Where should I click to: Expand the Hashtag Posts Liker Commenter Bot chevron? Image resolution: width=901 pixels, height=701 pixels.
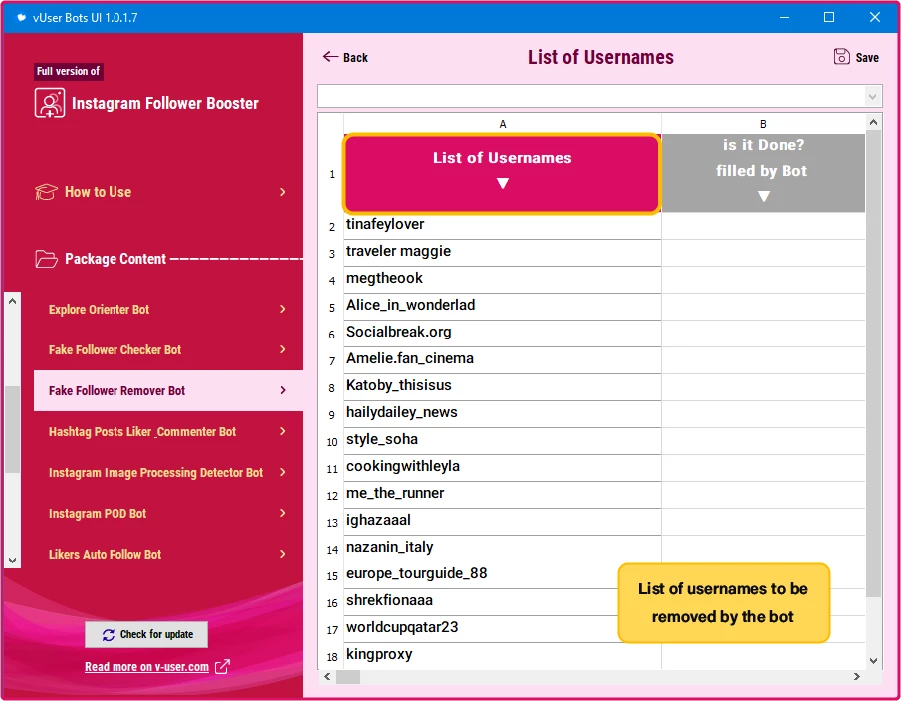click(283, 431)
